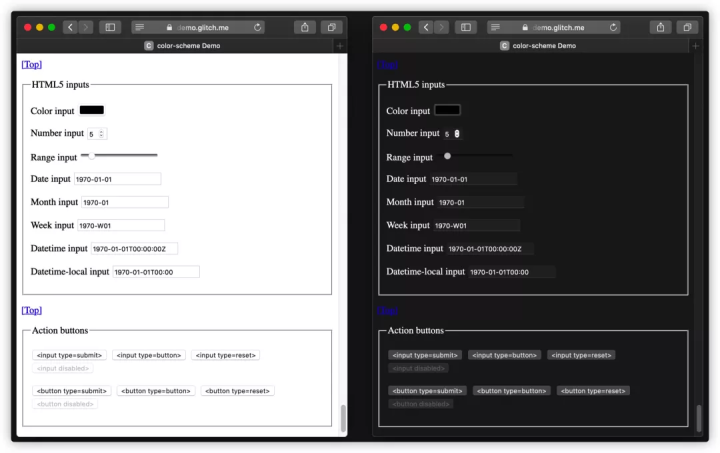Show the sidebar in the dark Safari window

click(x=465, y=27)
